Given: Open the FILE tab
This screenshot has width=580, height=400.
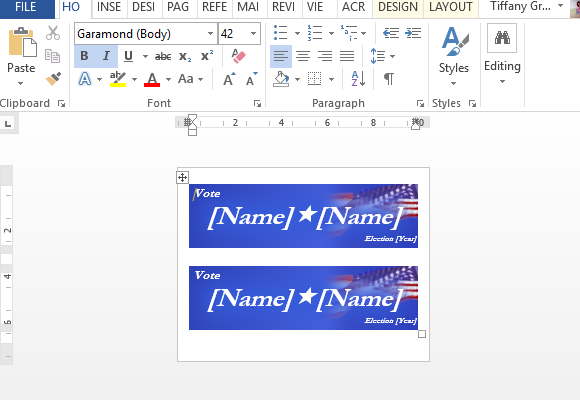Looking at the screenshot, I should (x=26, y=7).
